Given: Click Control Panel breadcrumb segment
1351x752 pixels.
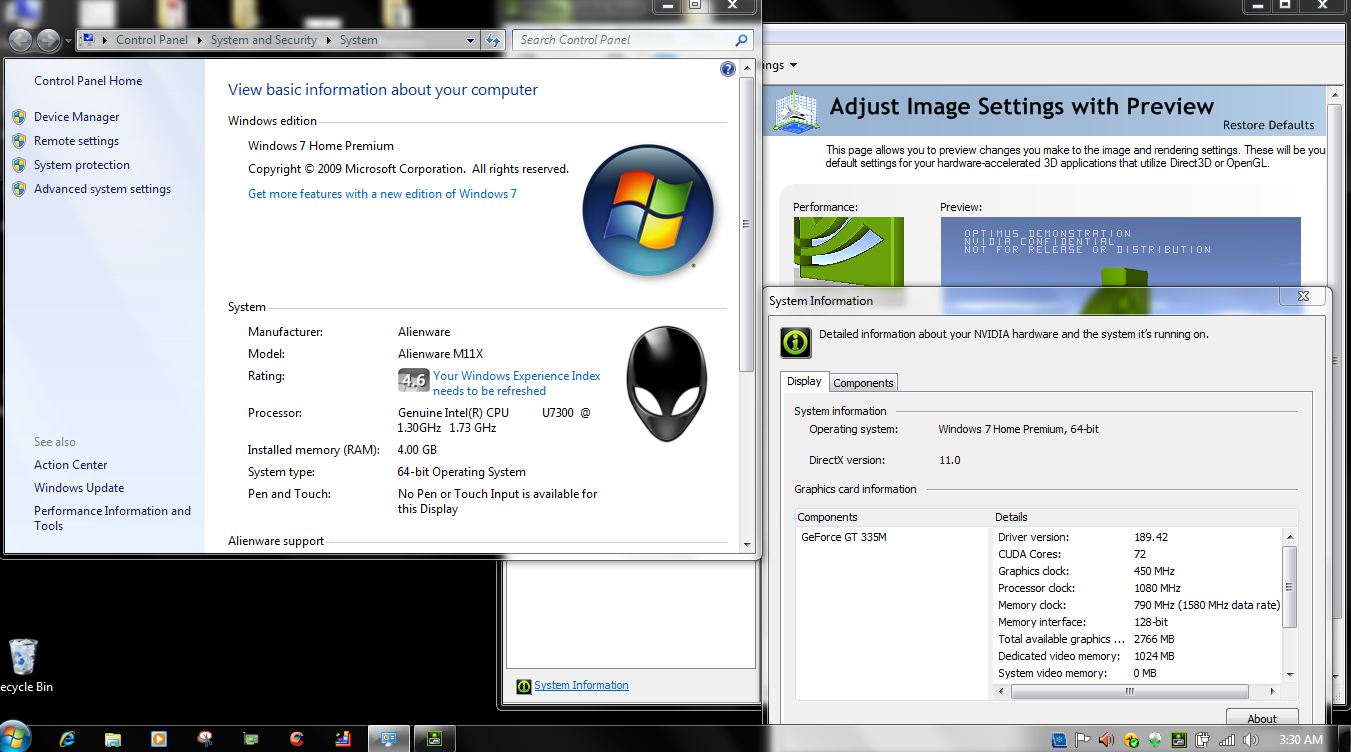Looking at the screenshot, I should (151, 40).
